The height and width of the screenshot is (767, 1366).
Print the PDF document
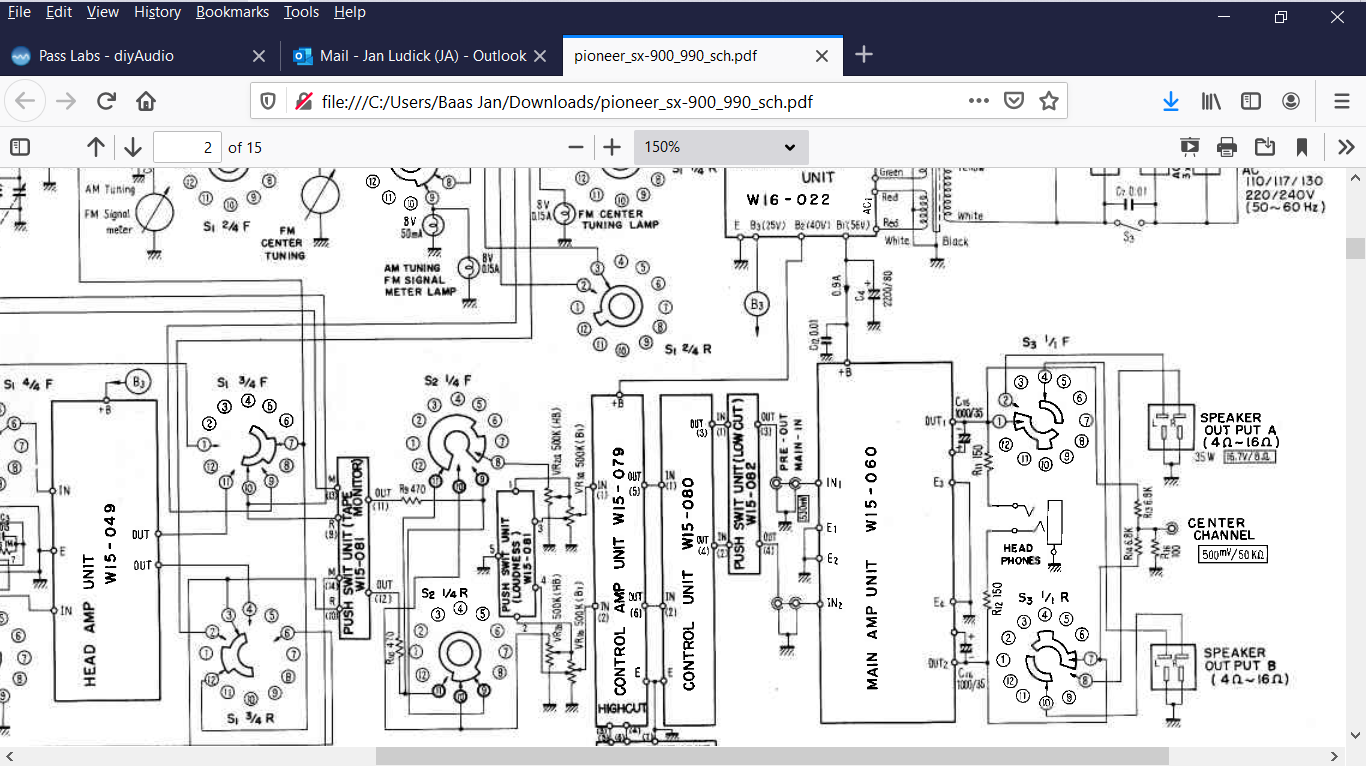coord(1227,147)
